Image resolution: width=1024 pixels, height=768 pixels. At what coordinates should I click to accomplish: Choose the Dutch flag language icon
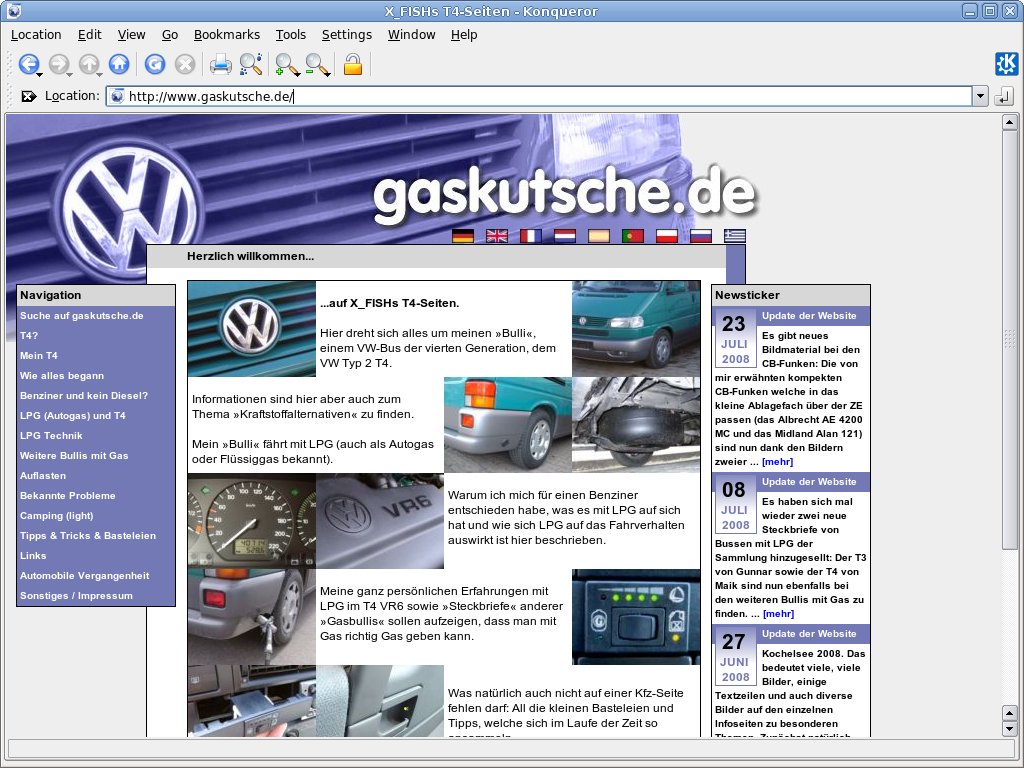pos(564,236)
